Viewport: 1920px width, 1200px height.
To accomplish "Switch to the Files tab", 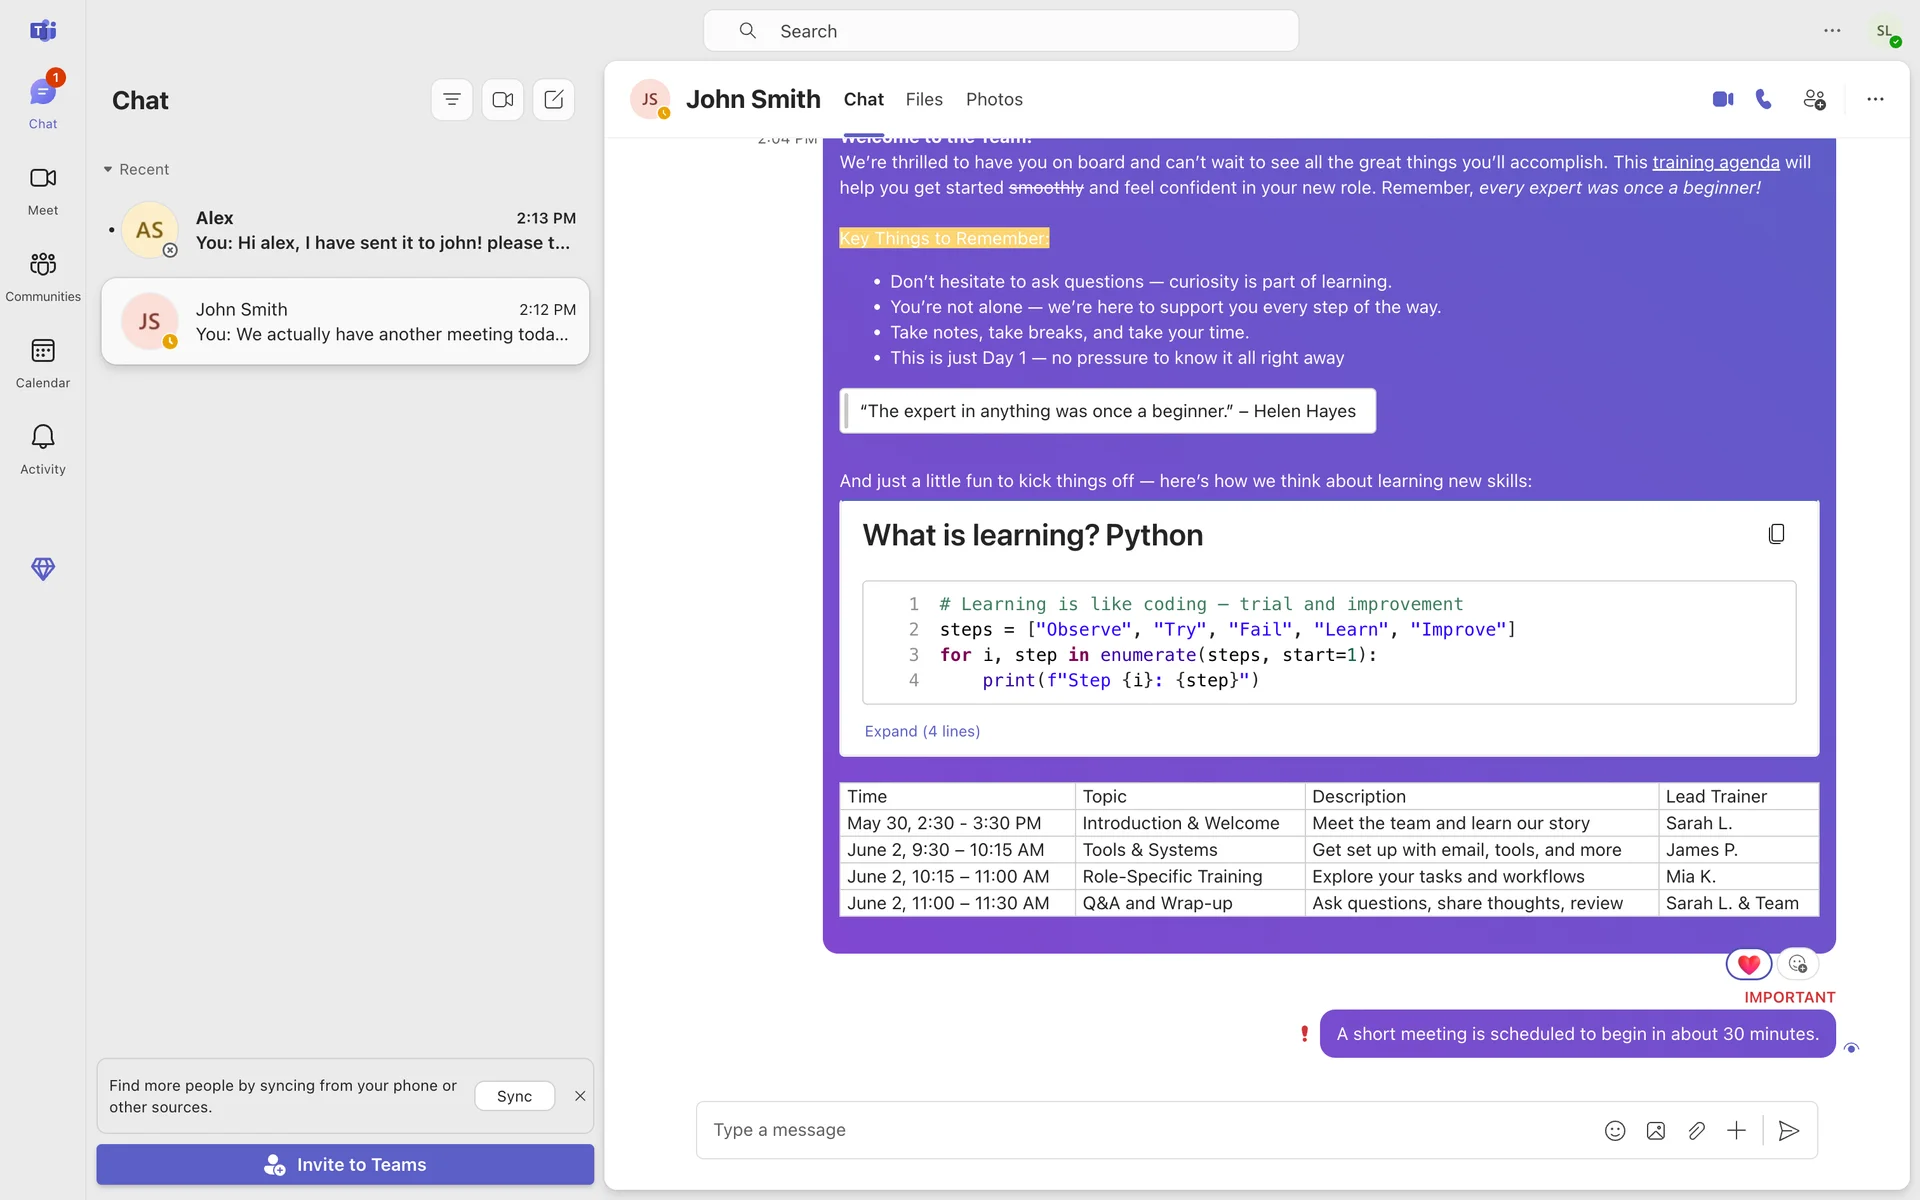I will (x=924, y=99).
